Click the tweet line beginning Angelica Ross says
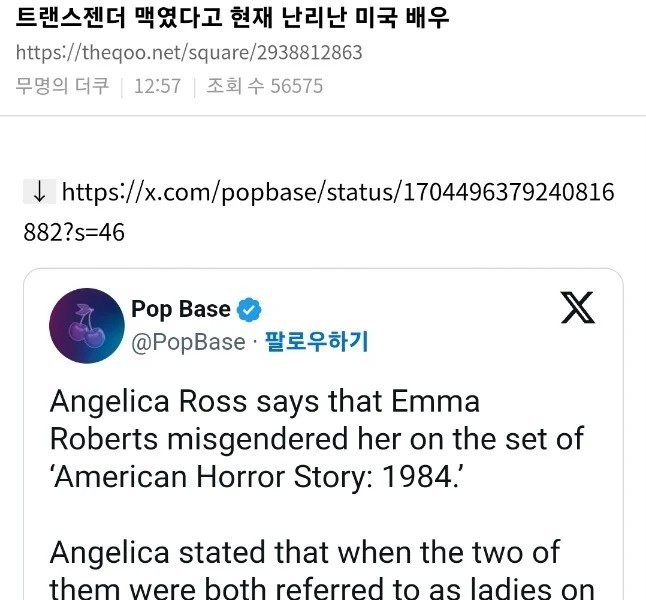The image size is (646, 600). coord(264,401)
